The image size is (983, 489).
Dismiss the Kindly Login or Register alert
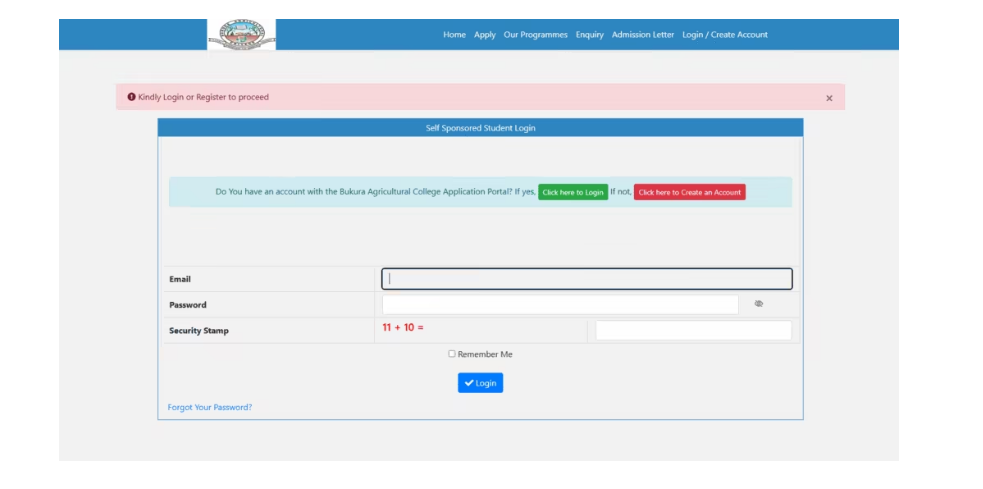click(829, 98)
